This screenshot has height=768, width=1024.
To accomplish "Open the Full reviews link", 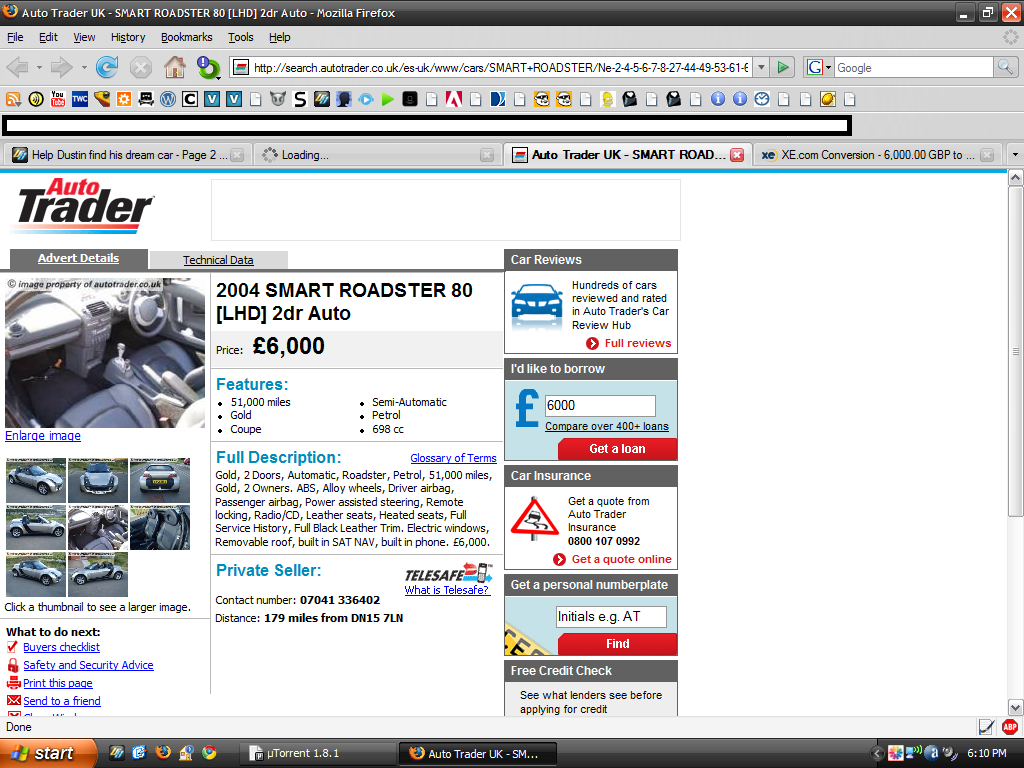I will pos(637,344).
